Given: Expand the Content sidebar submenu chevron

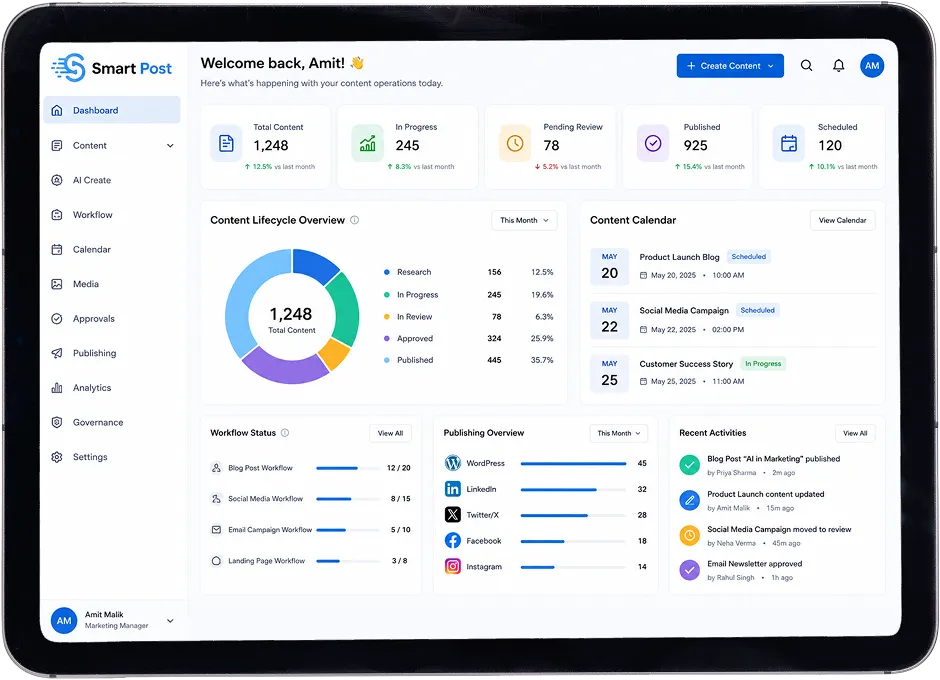Looking at the screenshot, I should [170, 146].
